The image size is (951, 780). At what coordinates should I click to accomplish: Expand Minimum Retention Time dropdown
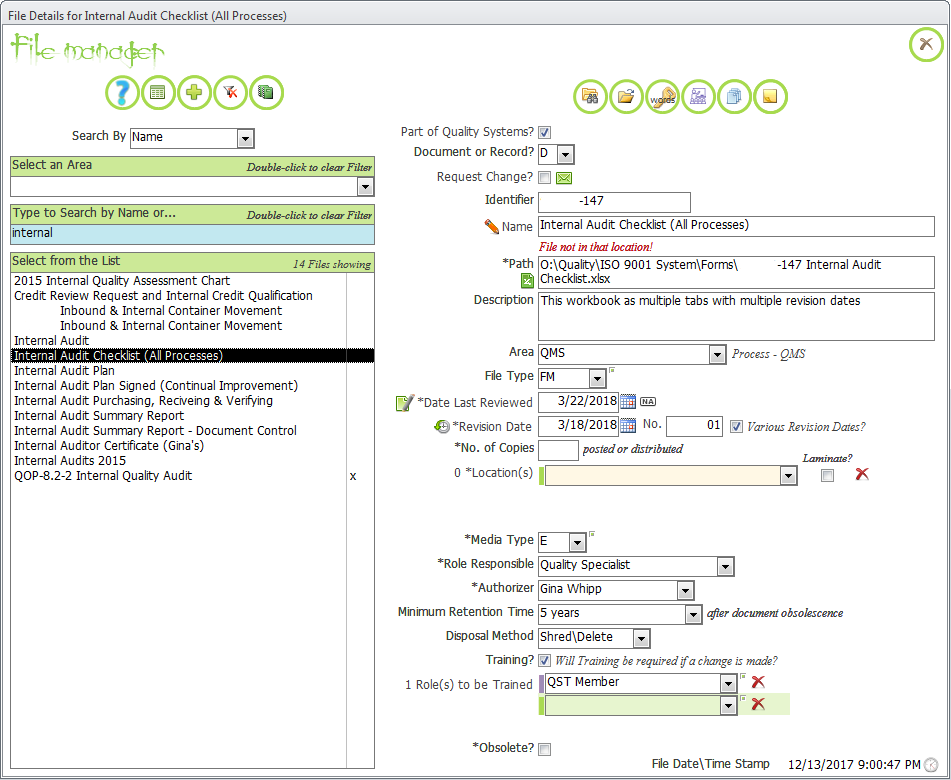point(693,615)
